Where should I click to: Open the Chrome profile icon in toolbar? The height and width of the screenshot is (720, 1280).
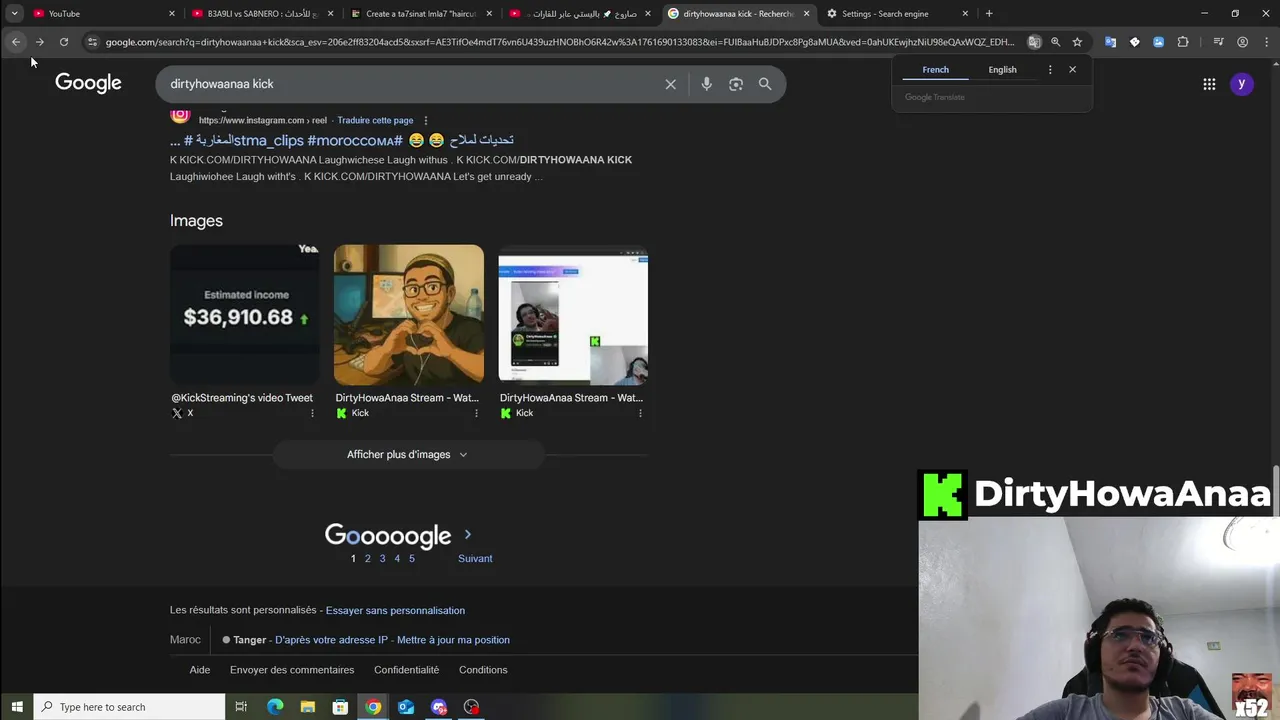pyautogui.click(x=1242, y=42)
